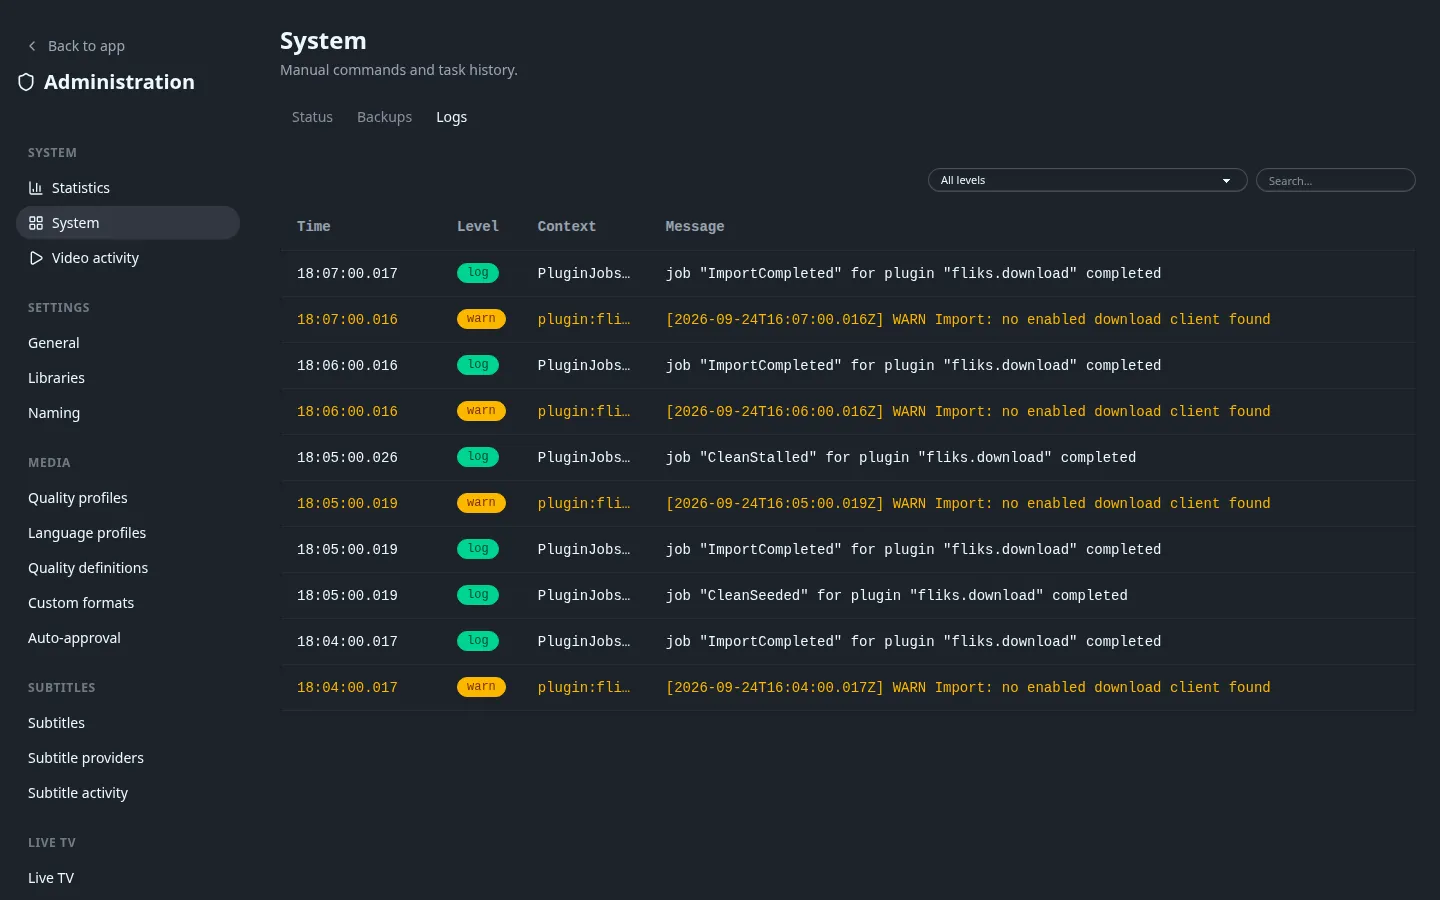Screen dimensions: 1440x900
Task: Open System in the sidebar
Action: click(128, 223)
